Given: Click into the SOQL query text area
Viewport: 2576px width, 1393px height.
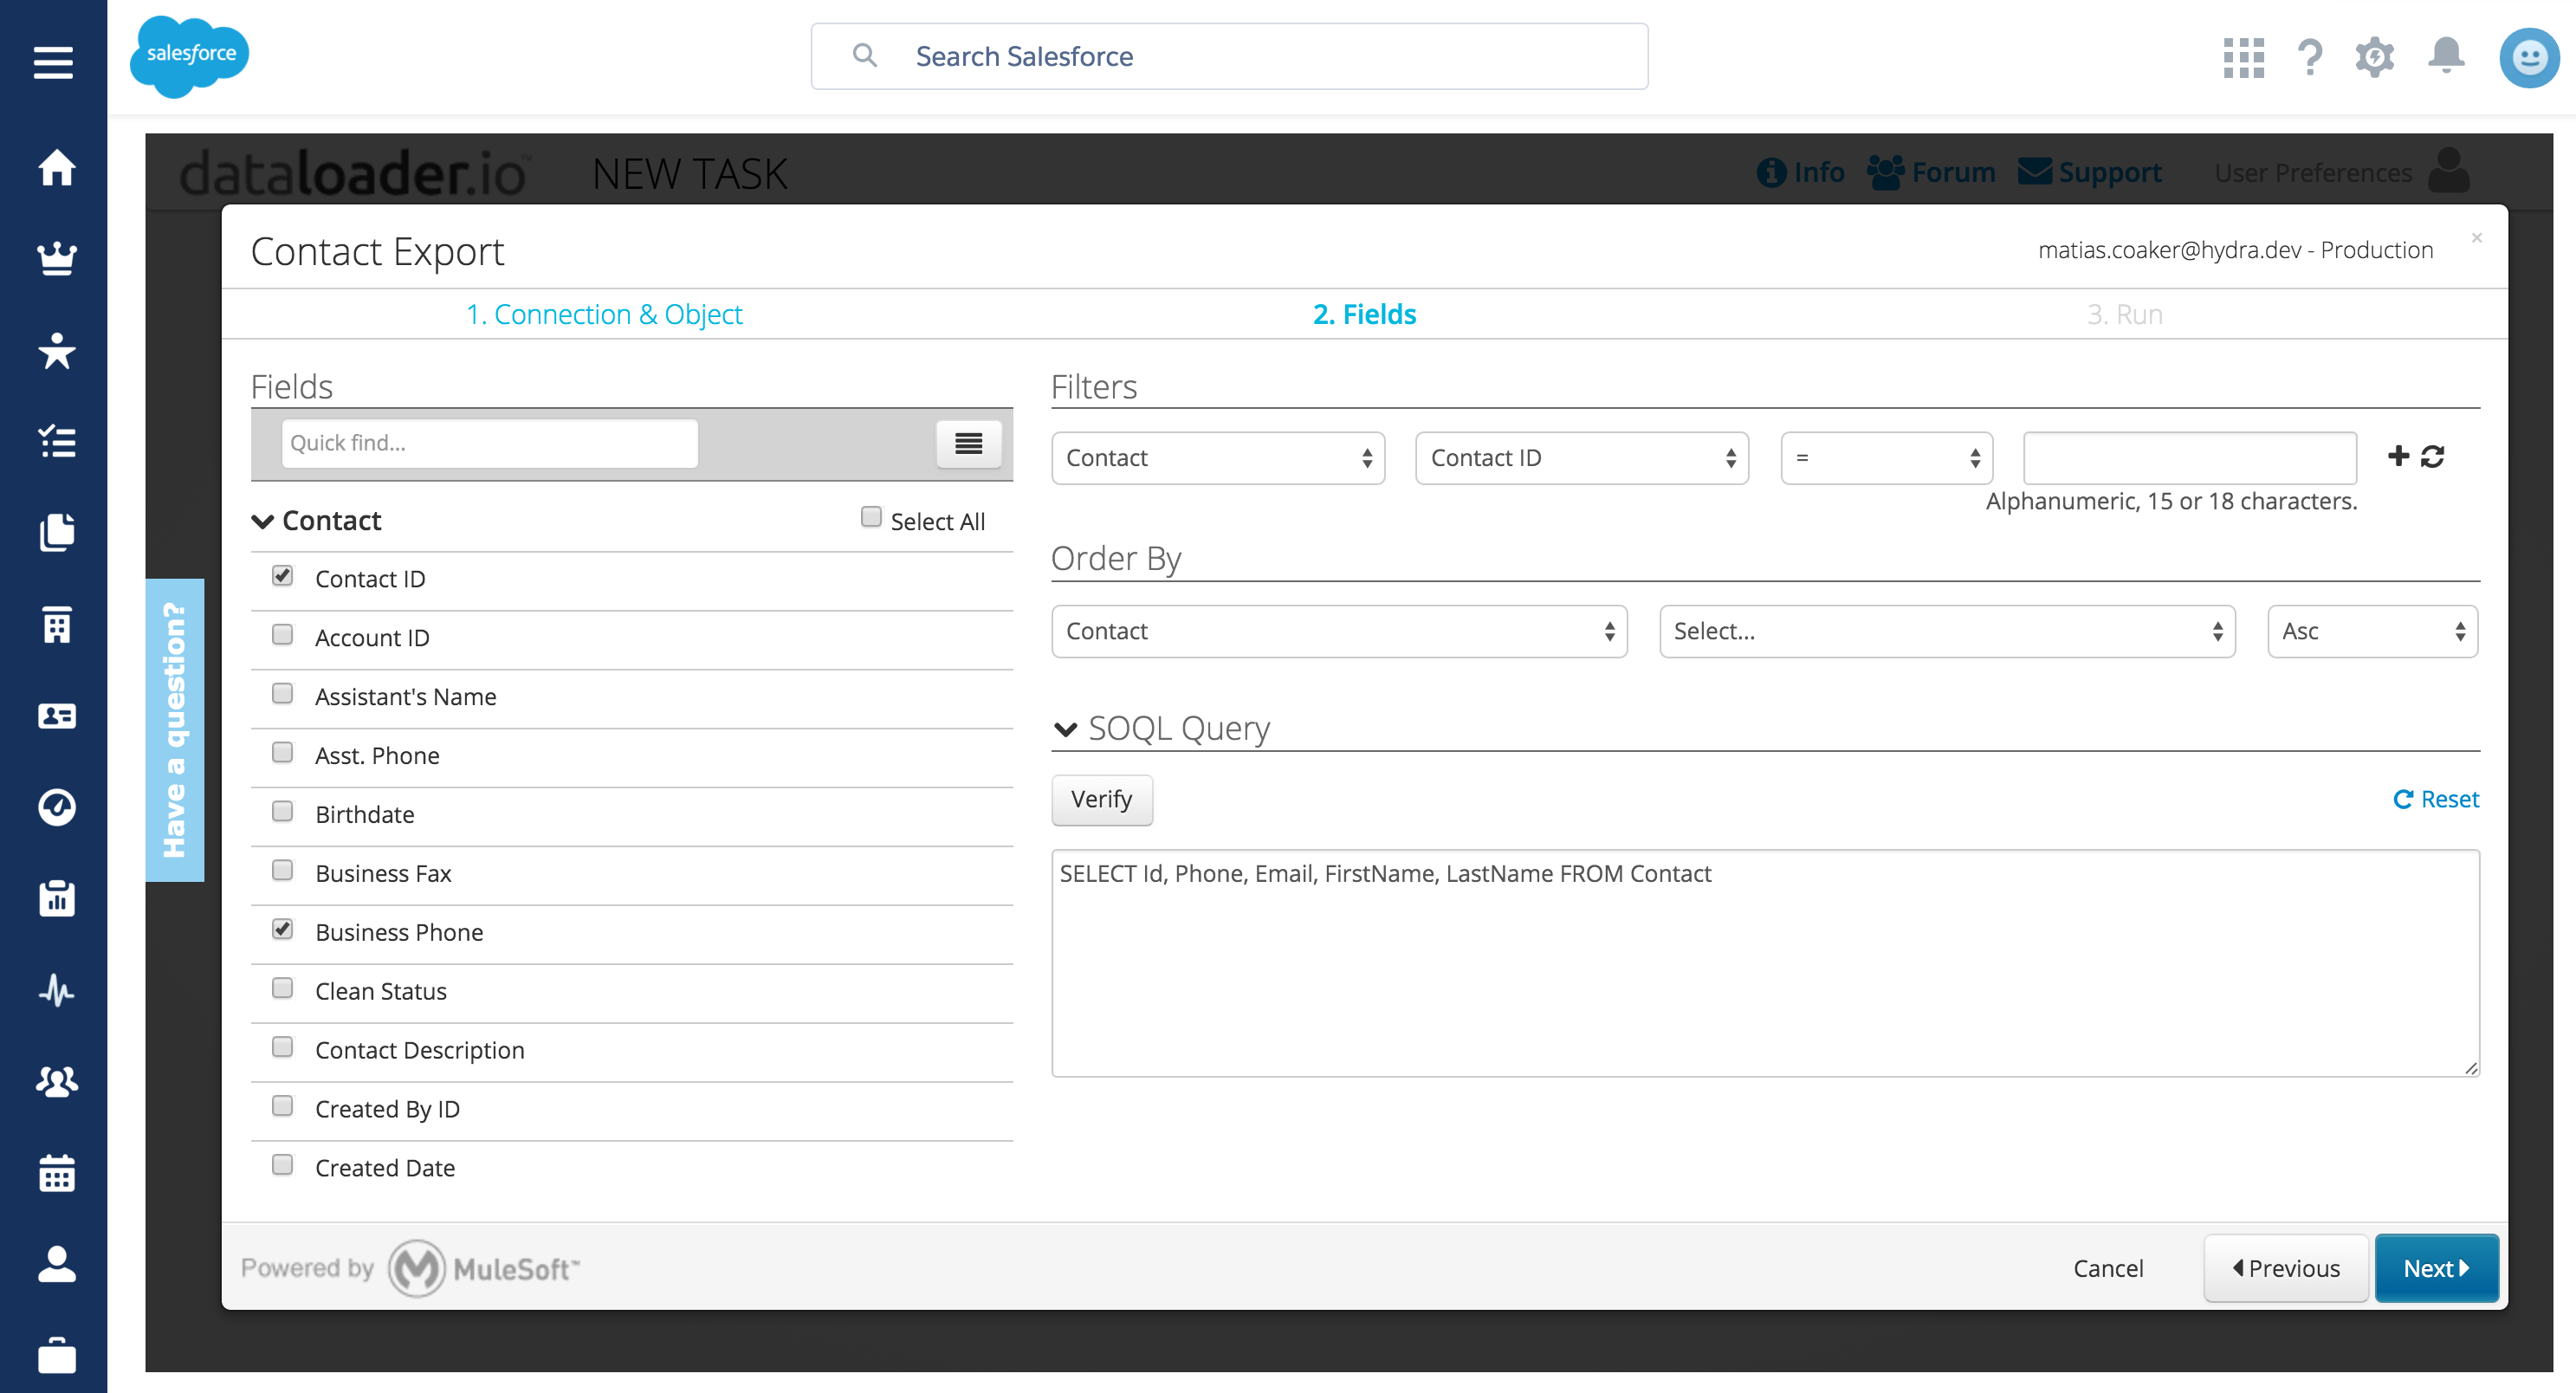Looking at the screenshot, I should (1765, 963).
